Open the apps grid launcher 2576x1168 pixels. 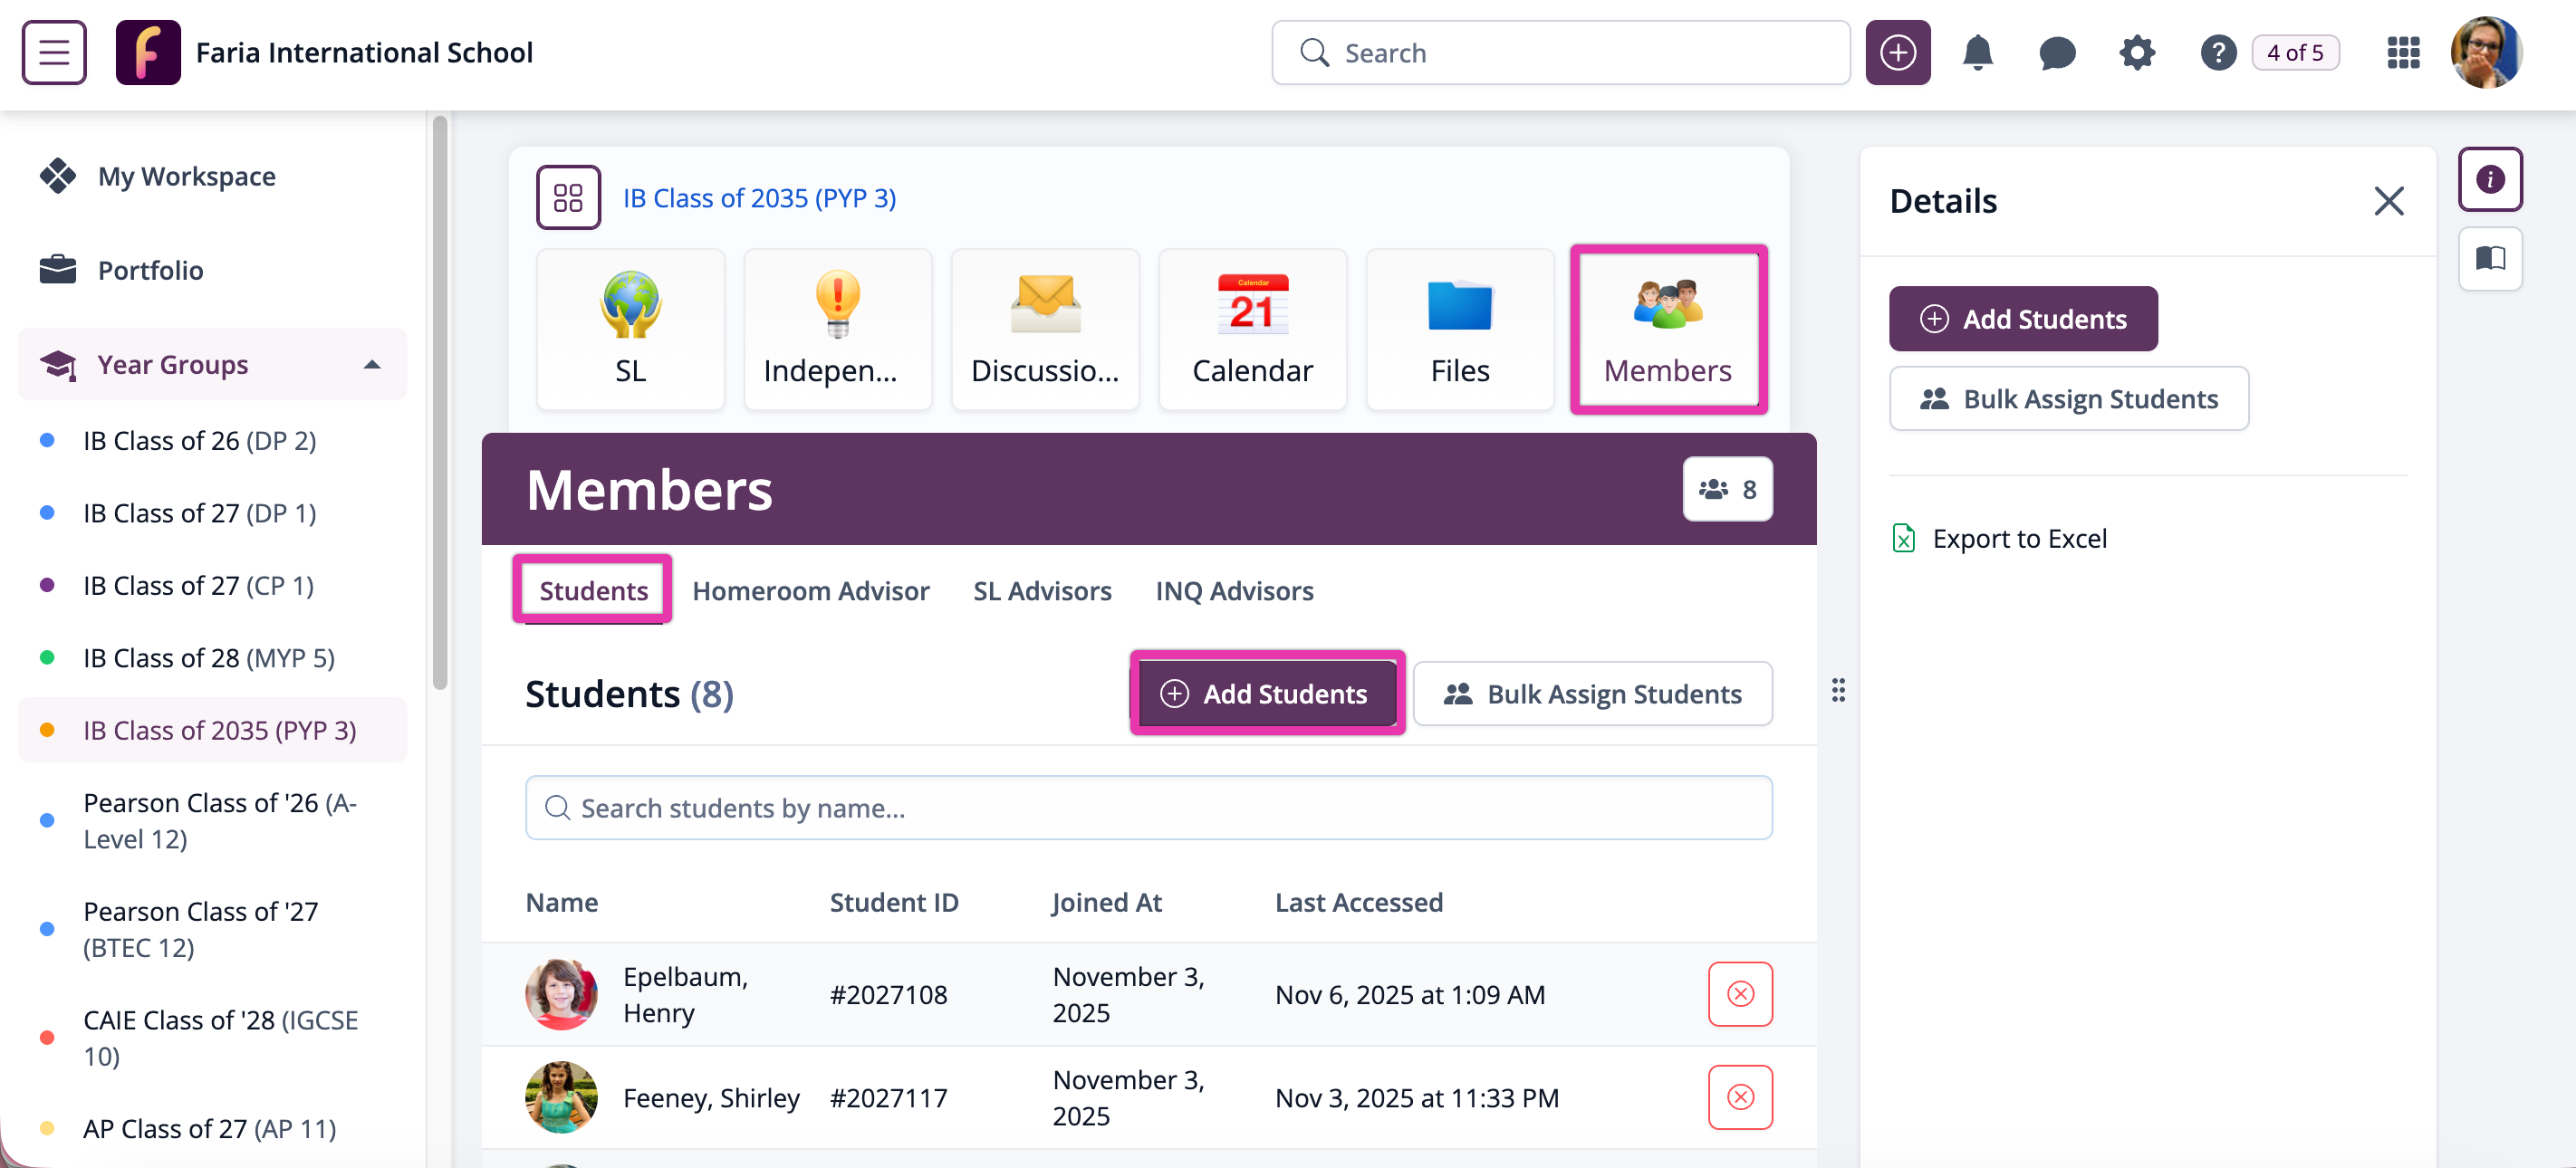2403,52
